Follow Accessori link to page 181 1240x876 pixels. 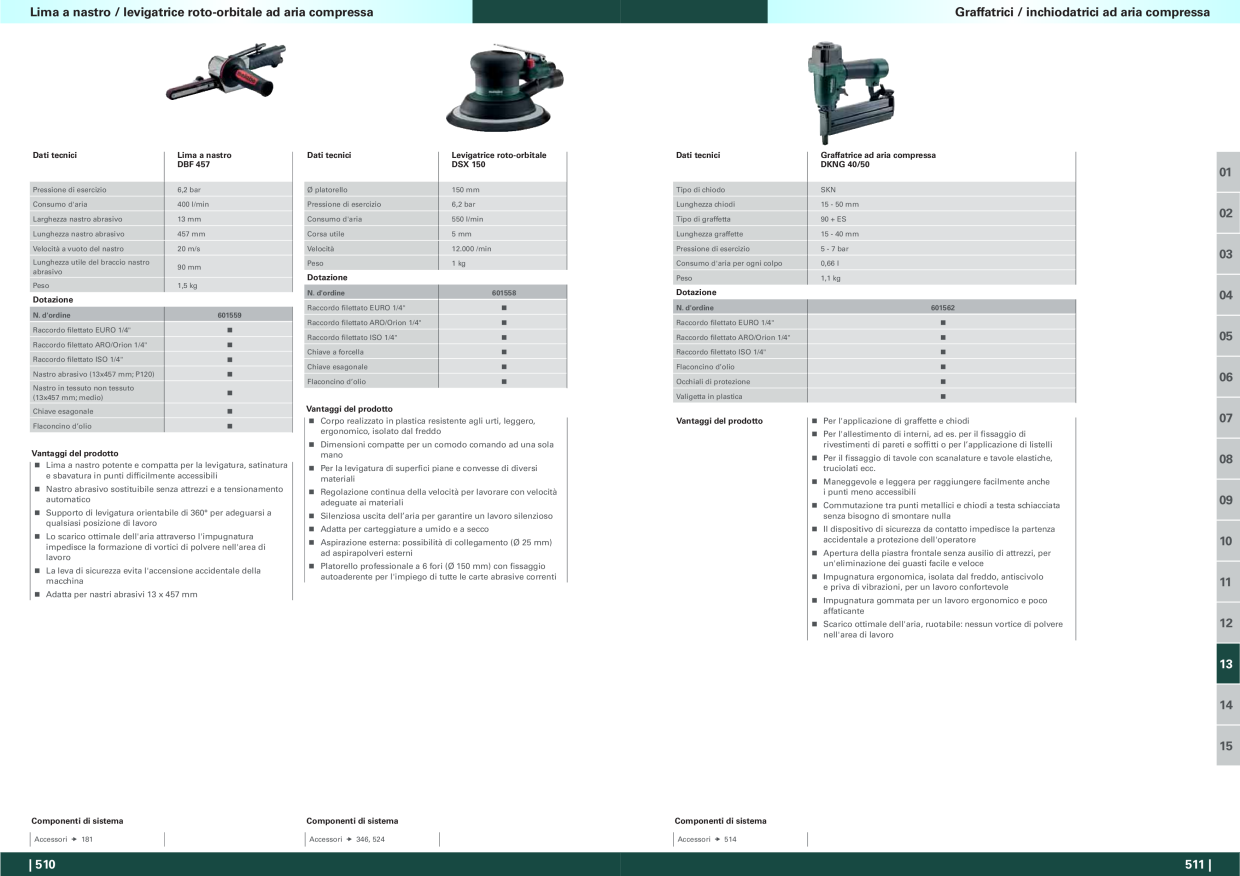pos(64,839)
